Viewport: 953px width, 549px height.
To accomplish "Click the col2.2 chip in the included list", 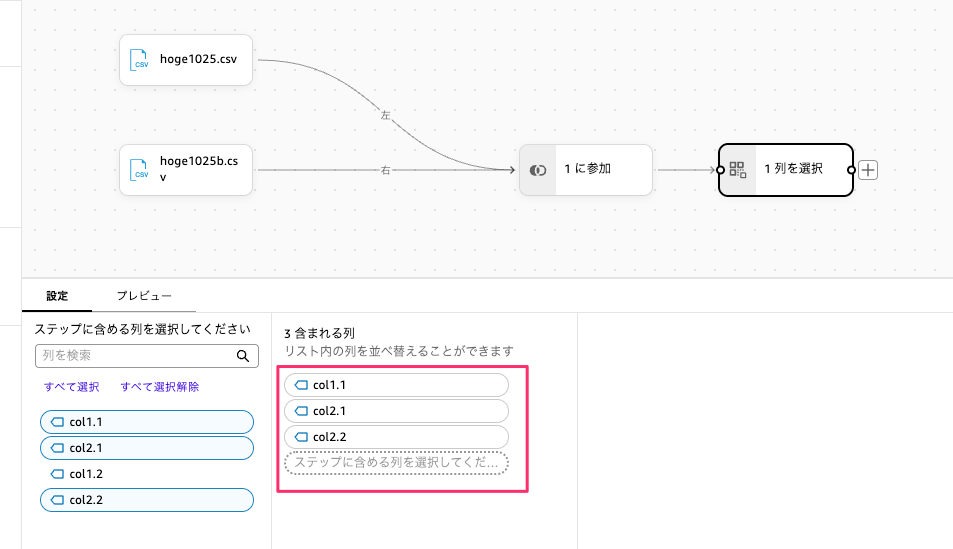I will (x=396, y=437).
